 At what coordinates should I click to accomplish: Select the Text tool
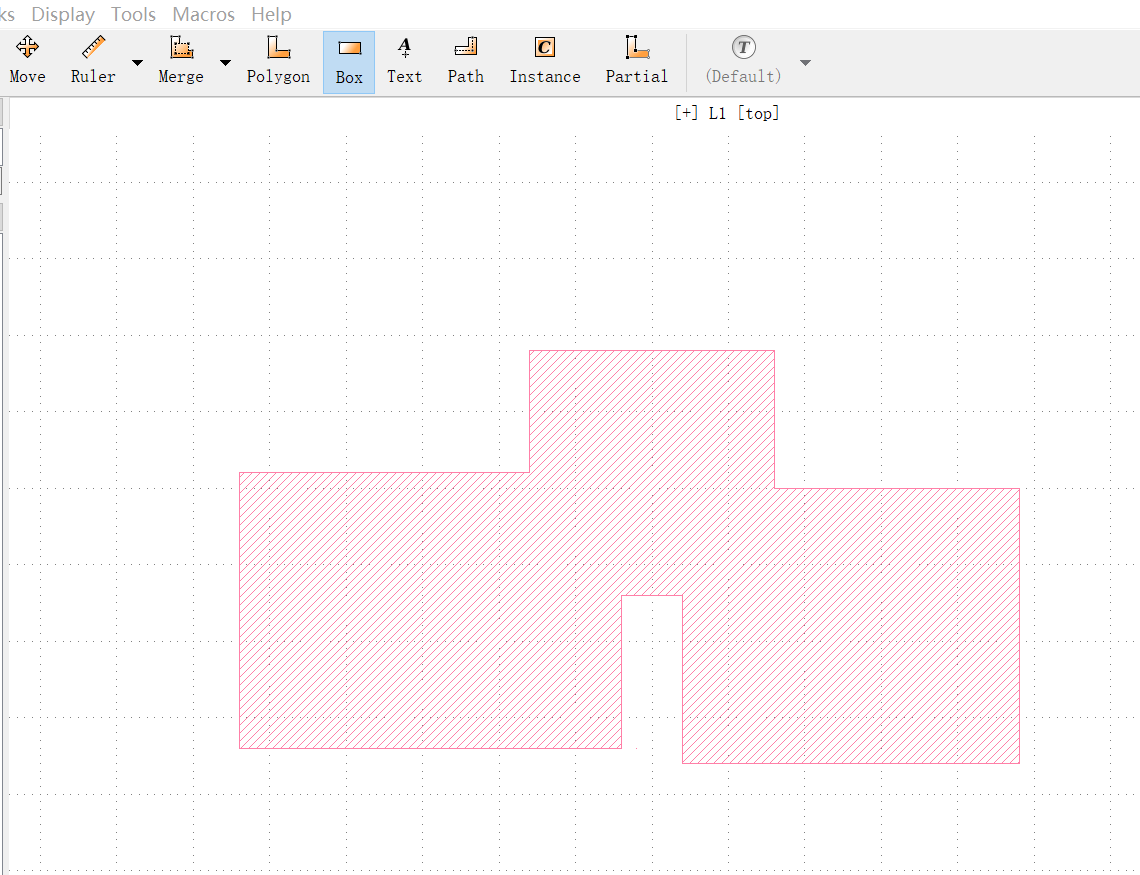click(404, 62)
